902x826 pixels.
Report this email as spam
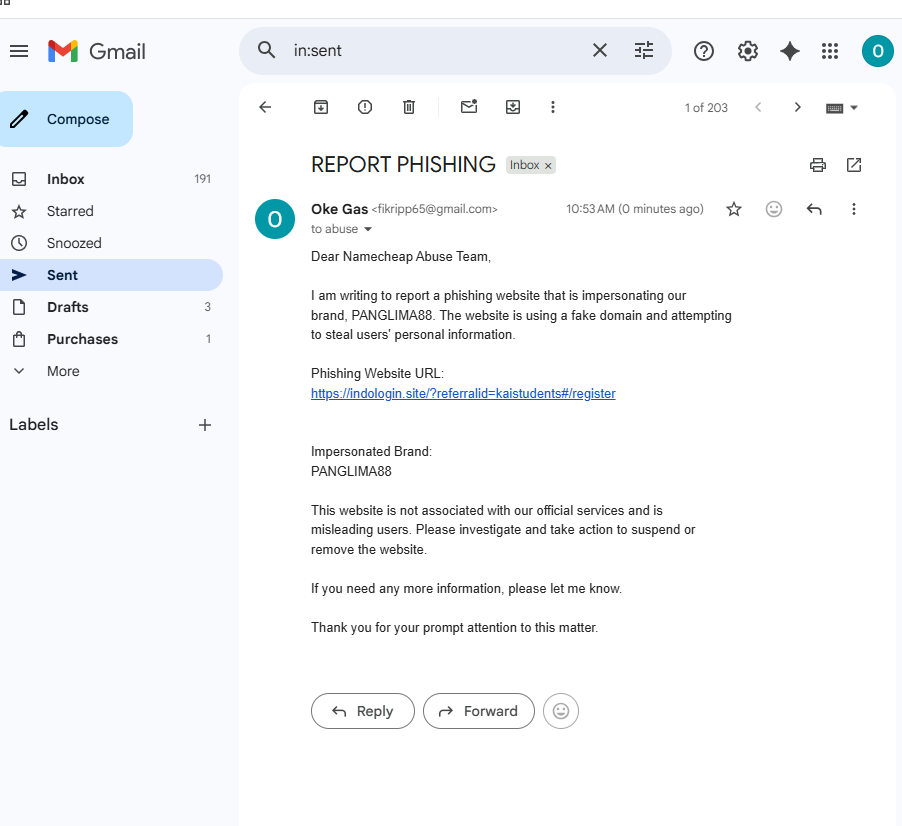[365, 107]
